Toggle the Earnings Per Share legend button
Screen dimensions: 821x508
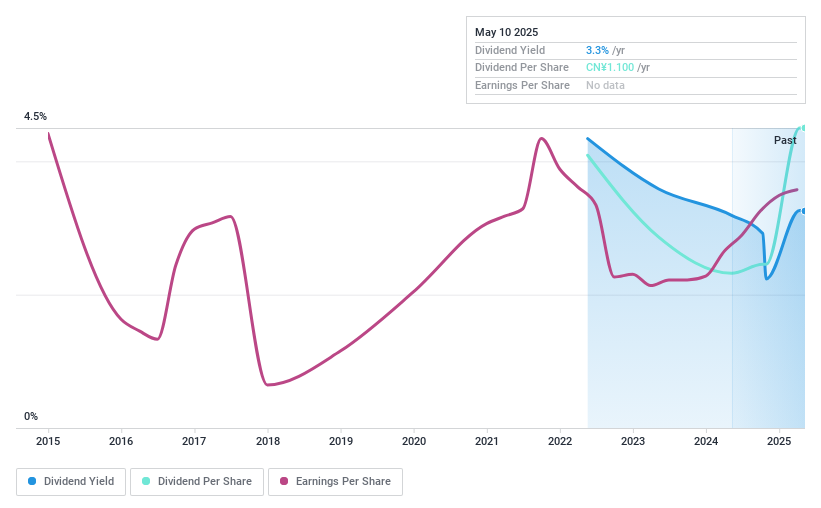335,481
